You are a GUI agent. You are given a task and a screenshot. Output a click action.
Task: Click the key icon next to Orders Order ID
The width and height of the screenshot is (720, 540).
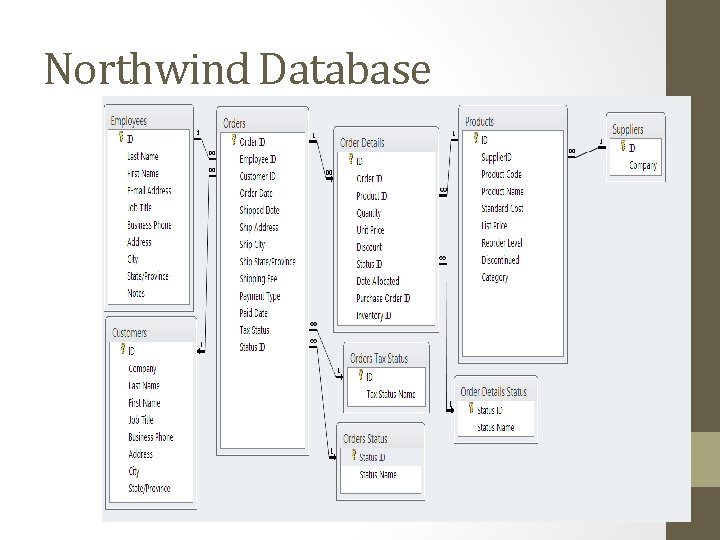tap(234, 140)
